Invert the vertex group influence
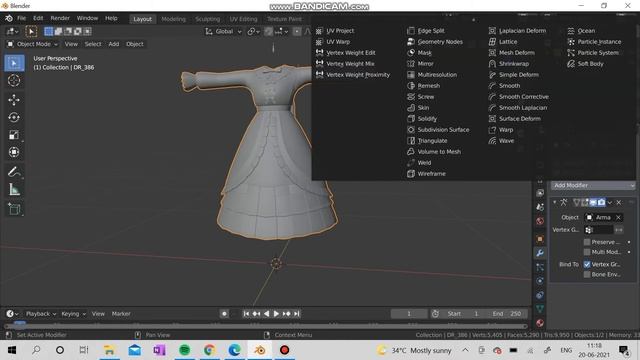 [x=619, y=230]
